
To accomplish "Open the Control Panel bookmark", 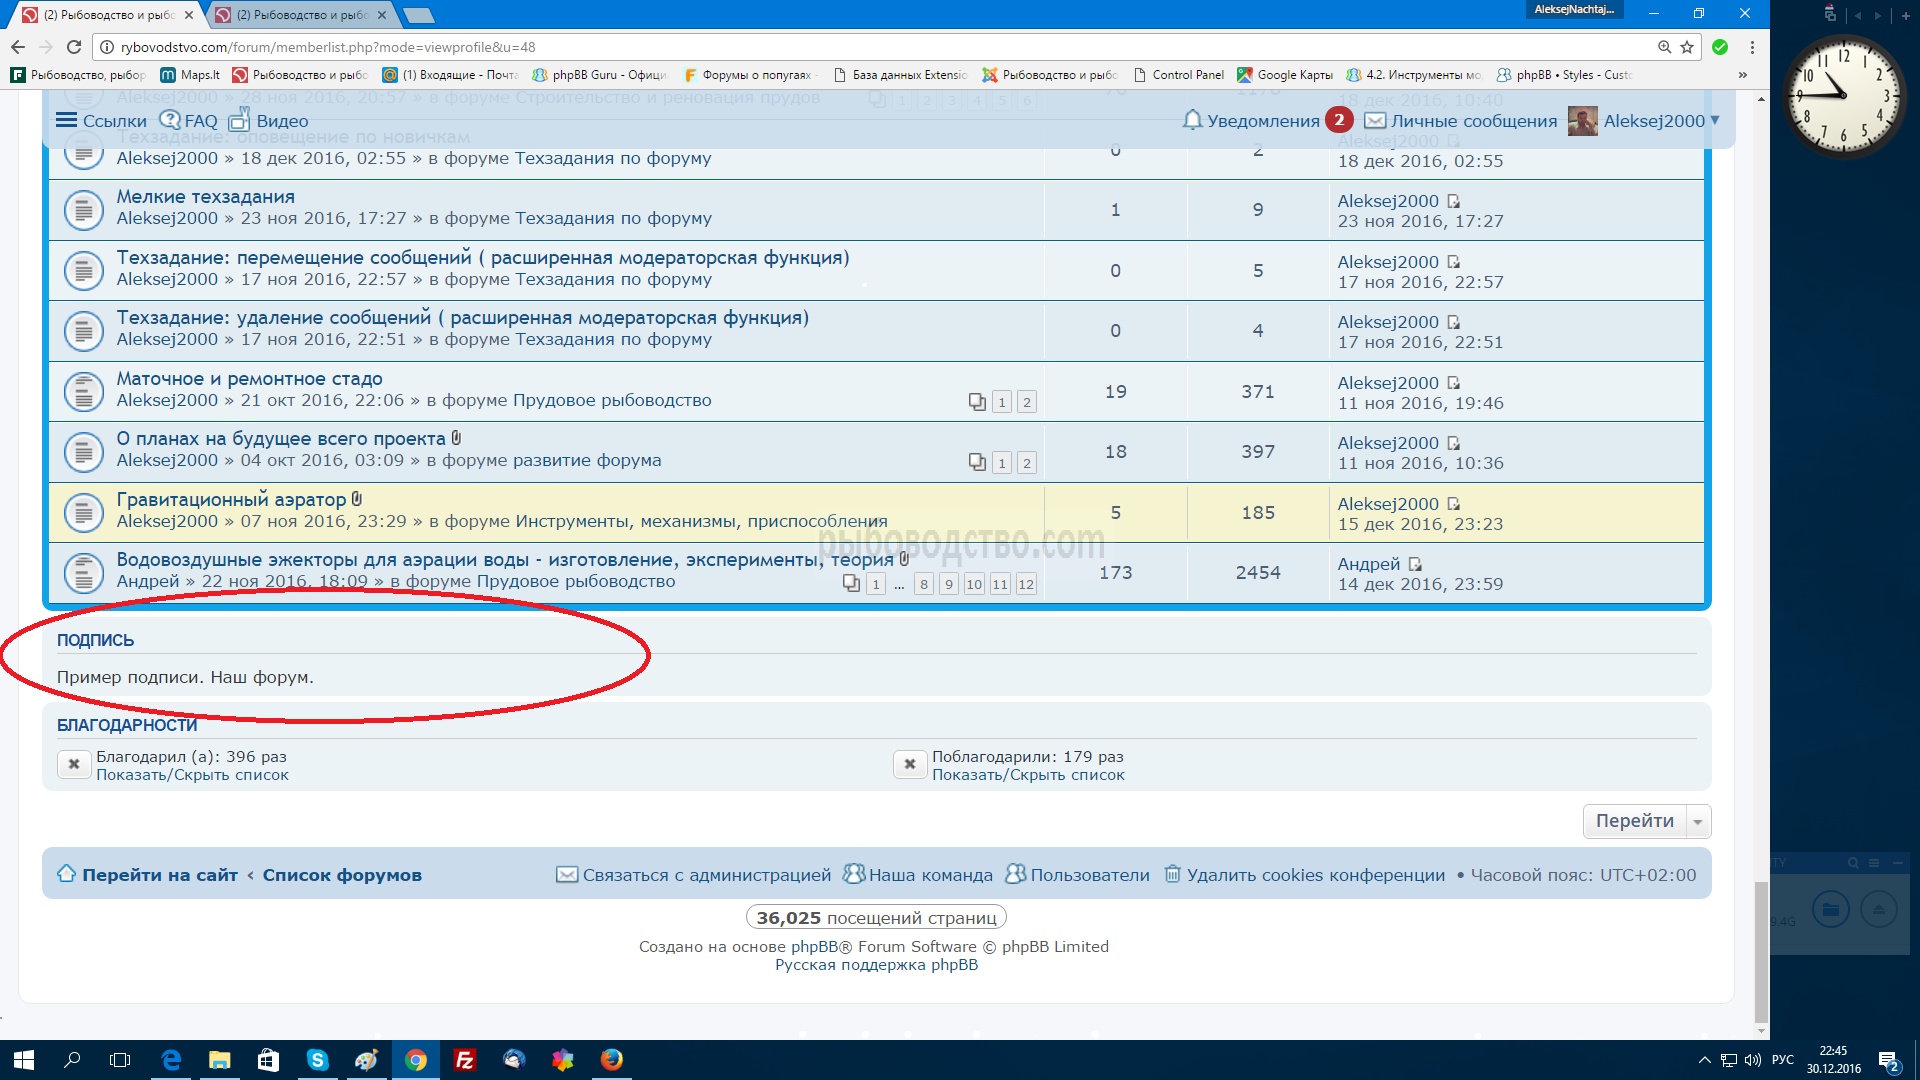I will (1187, 75).
